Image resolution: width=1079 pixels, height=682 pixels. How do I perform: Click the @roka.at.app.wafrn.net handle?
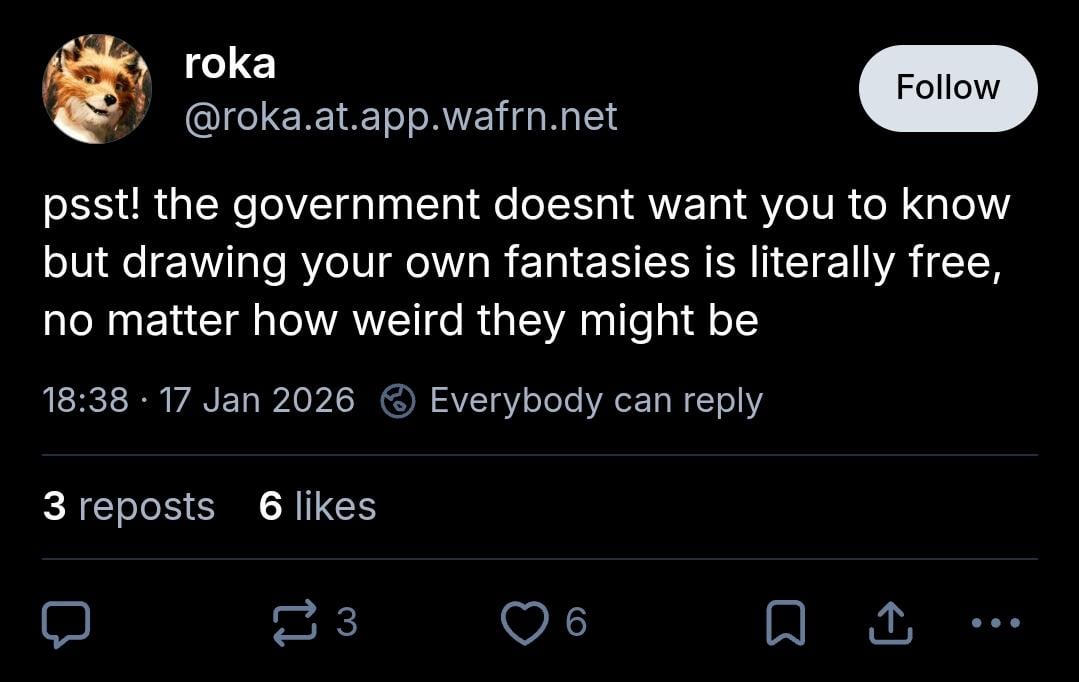point(401,116)
